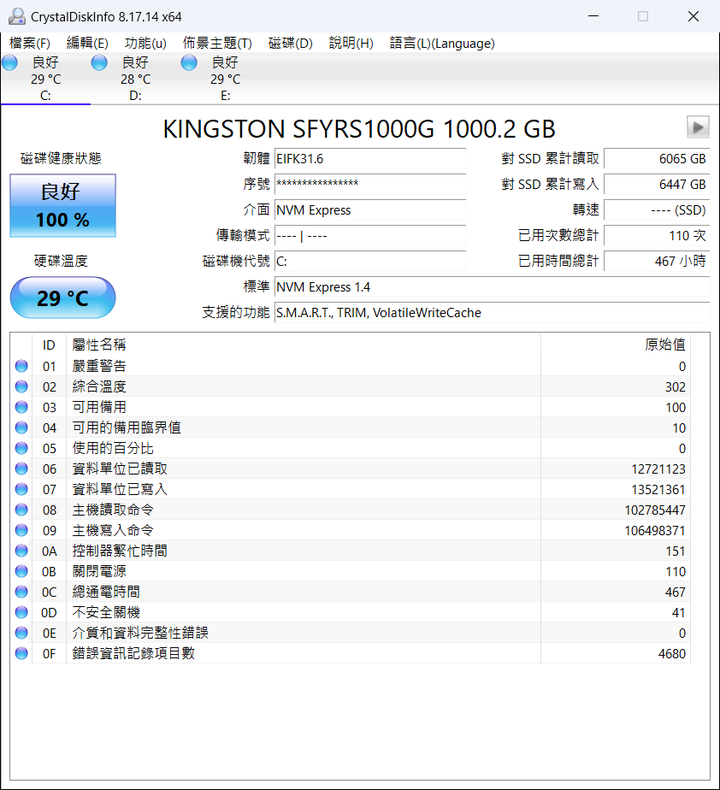Click the status dot for attribute 04 可用的備用臨界值
This screenshot has width=720, height=790.
click(21, 428)
